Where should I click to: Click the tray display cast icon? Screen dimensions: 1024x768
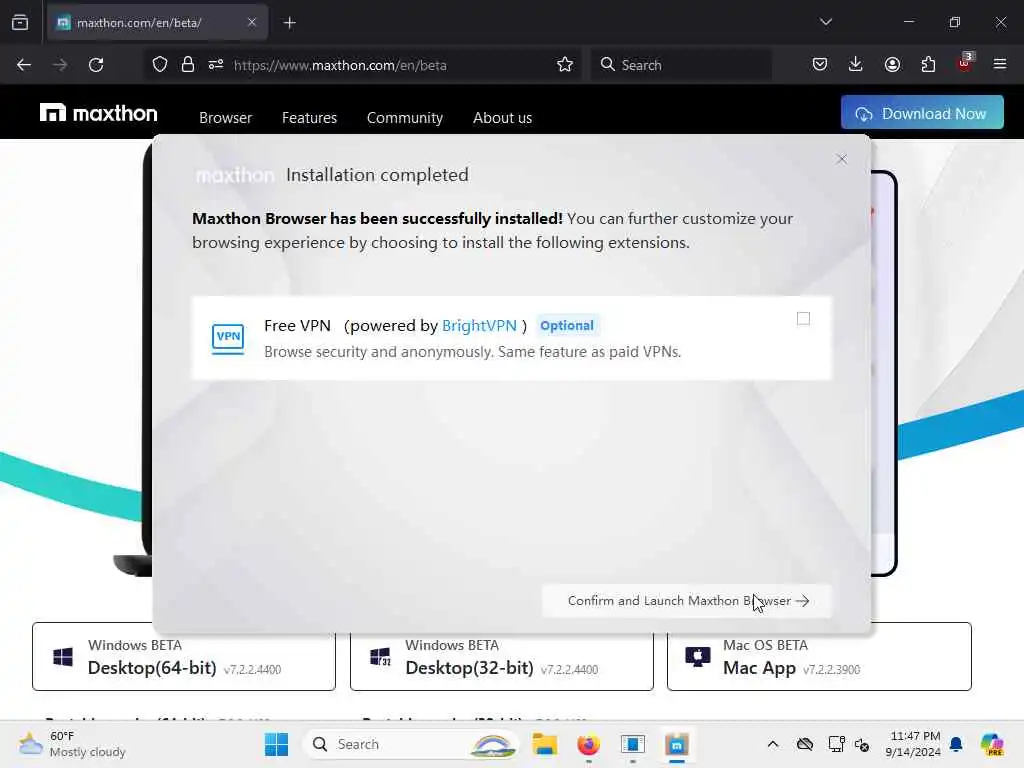836,744
